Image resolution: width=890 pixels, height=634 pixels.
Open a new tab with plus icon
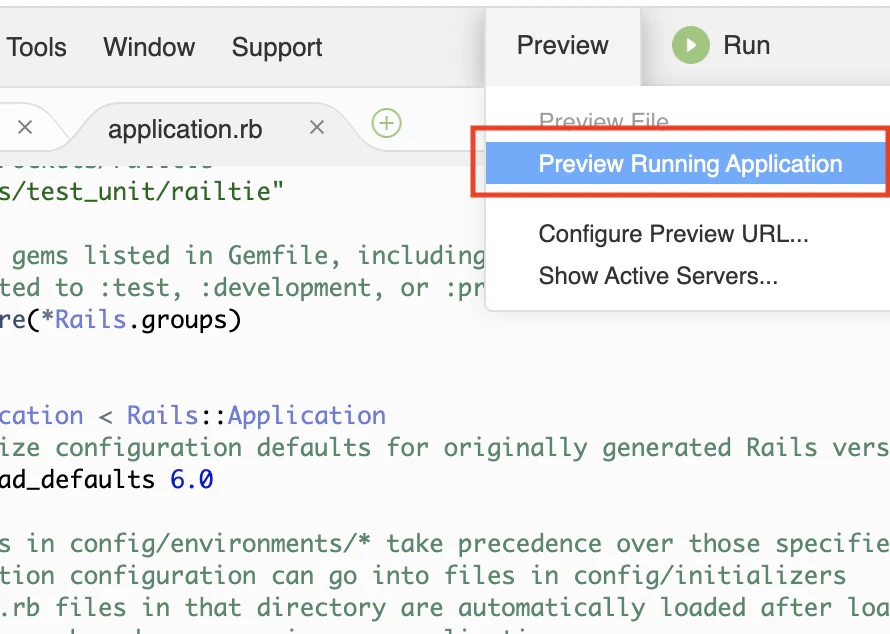387,123
